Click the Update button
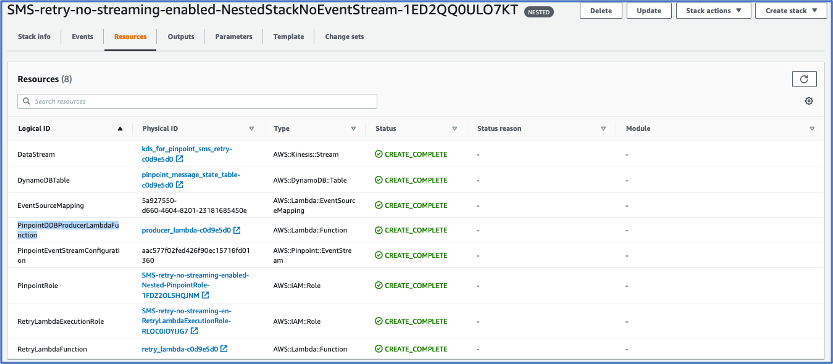Image resolution: width=833 pixels, height=364 pixels. pyautogui.click(x=649, y=11)
